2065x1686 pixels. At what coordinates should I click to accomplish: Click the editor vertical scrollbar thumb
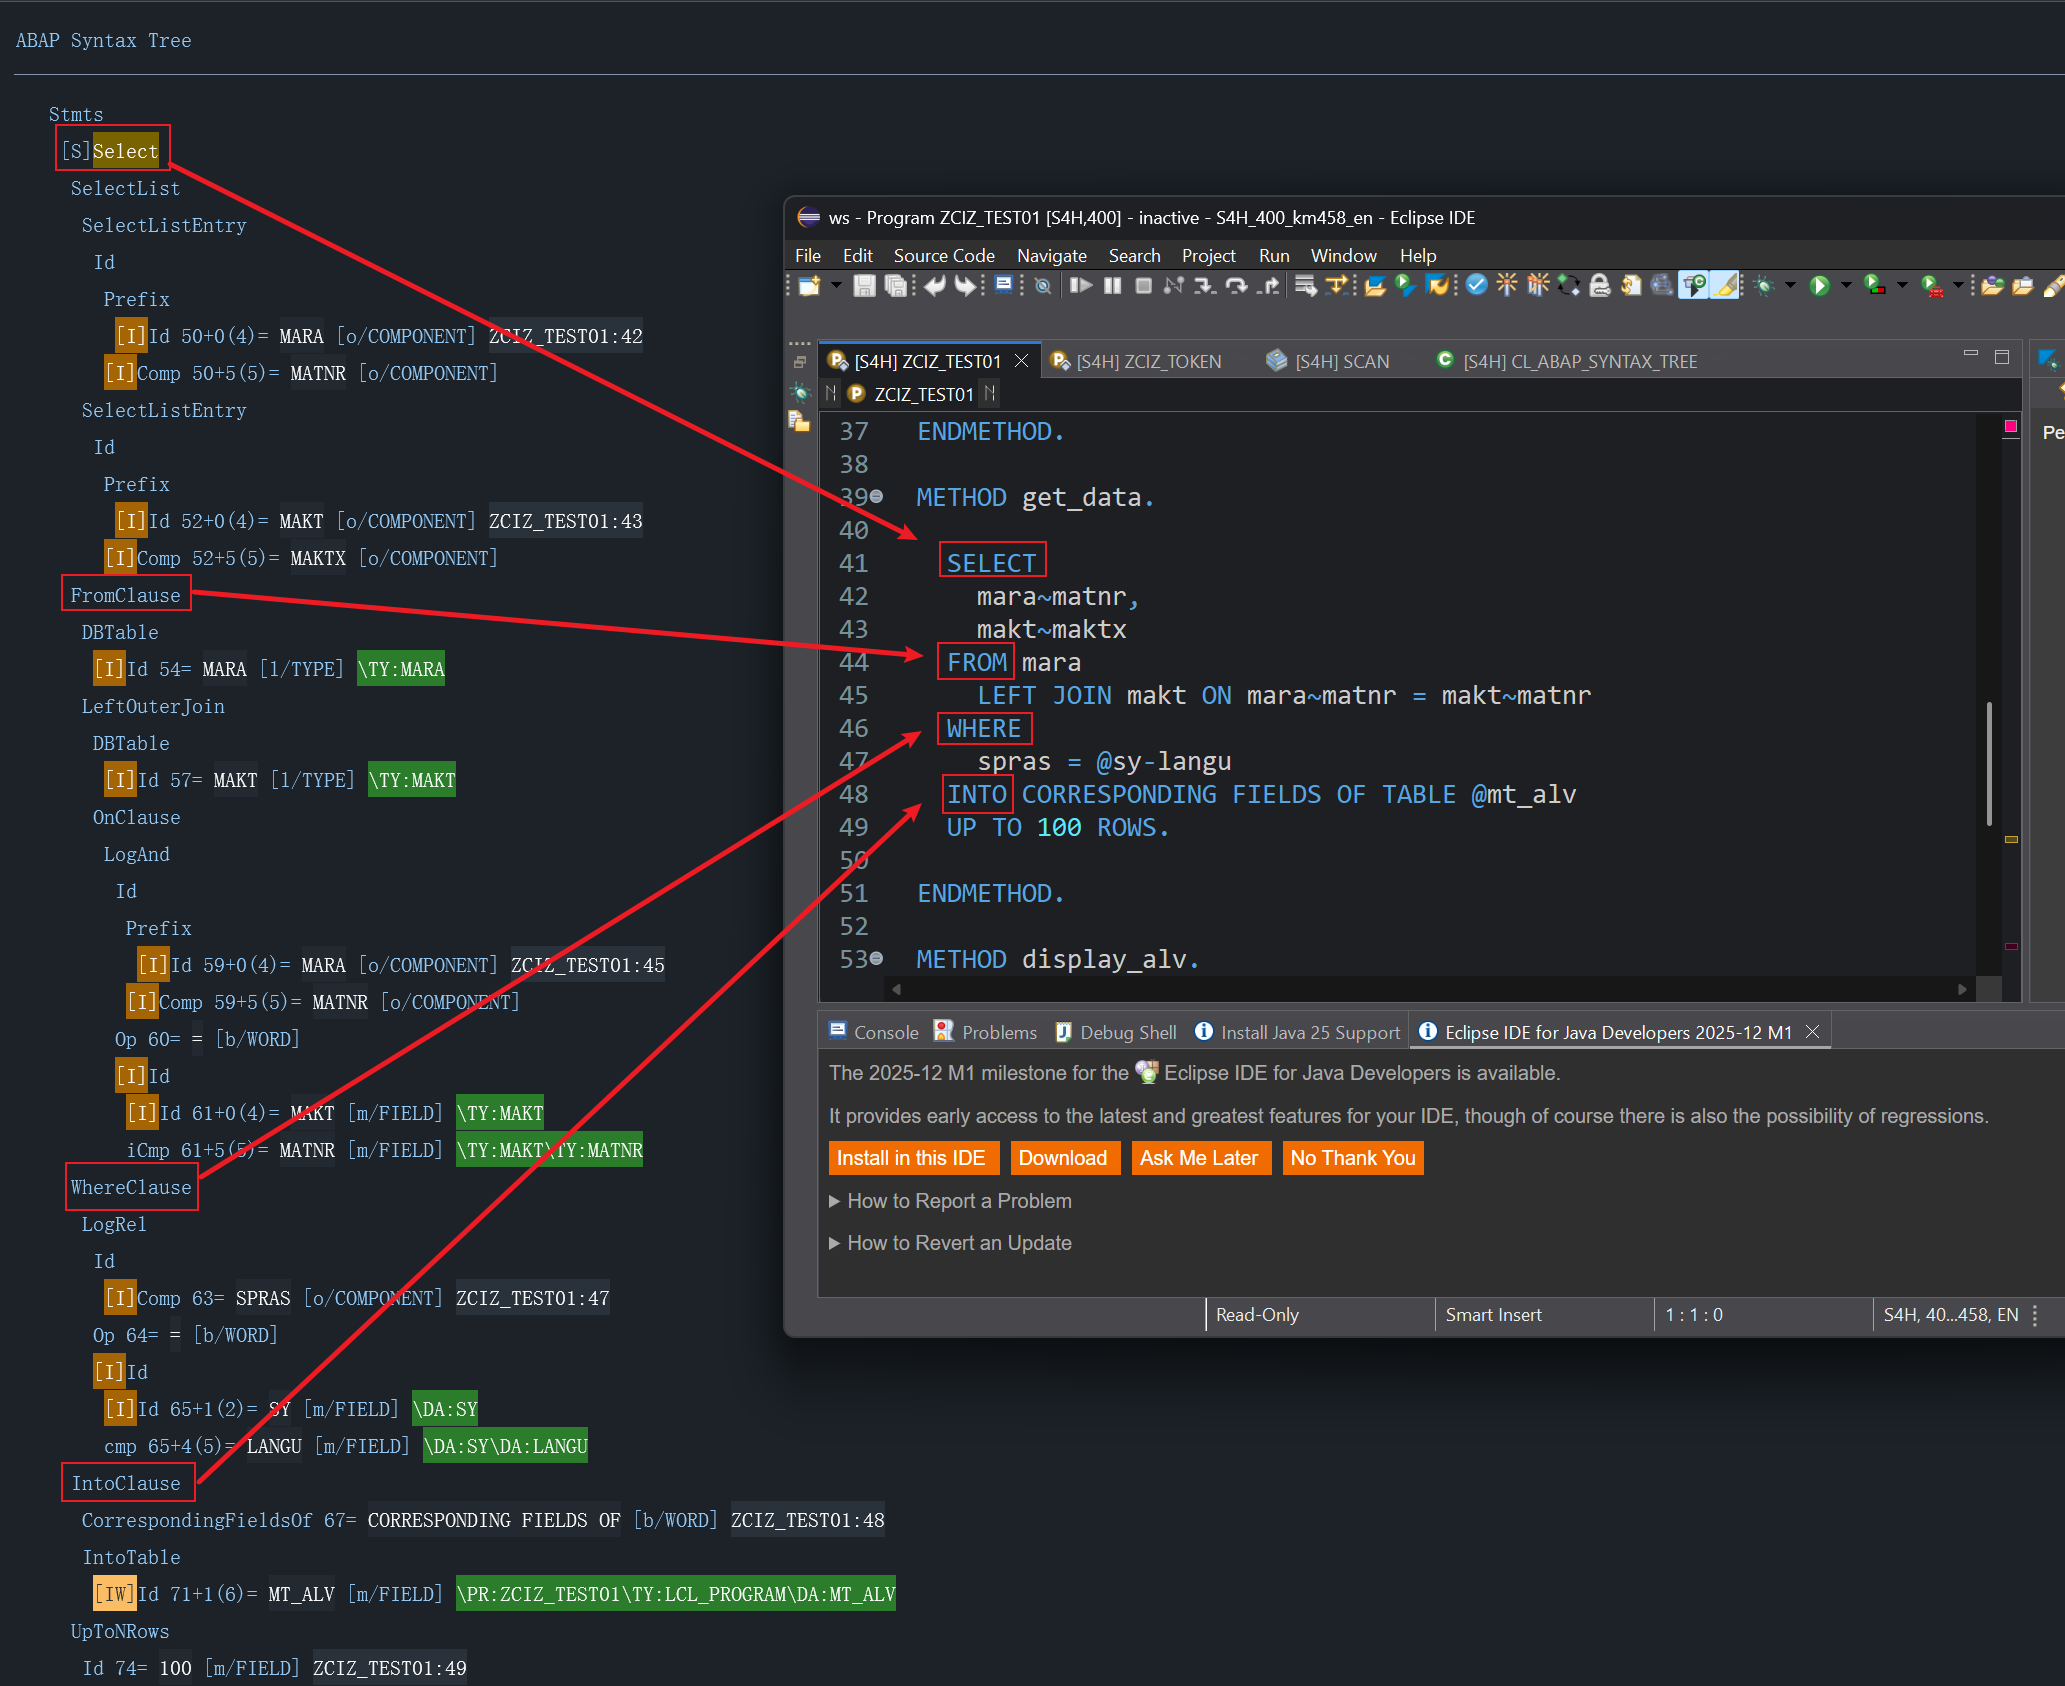[x=1989, y=762]
